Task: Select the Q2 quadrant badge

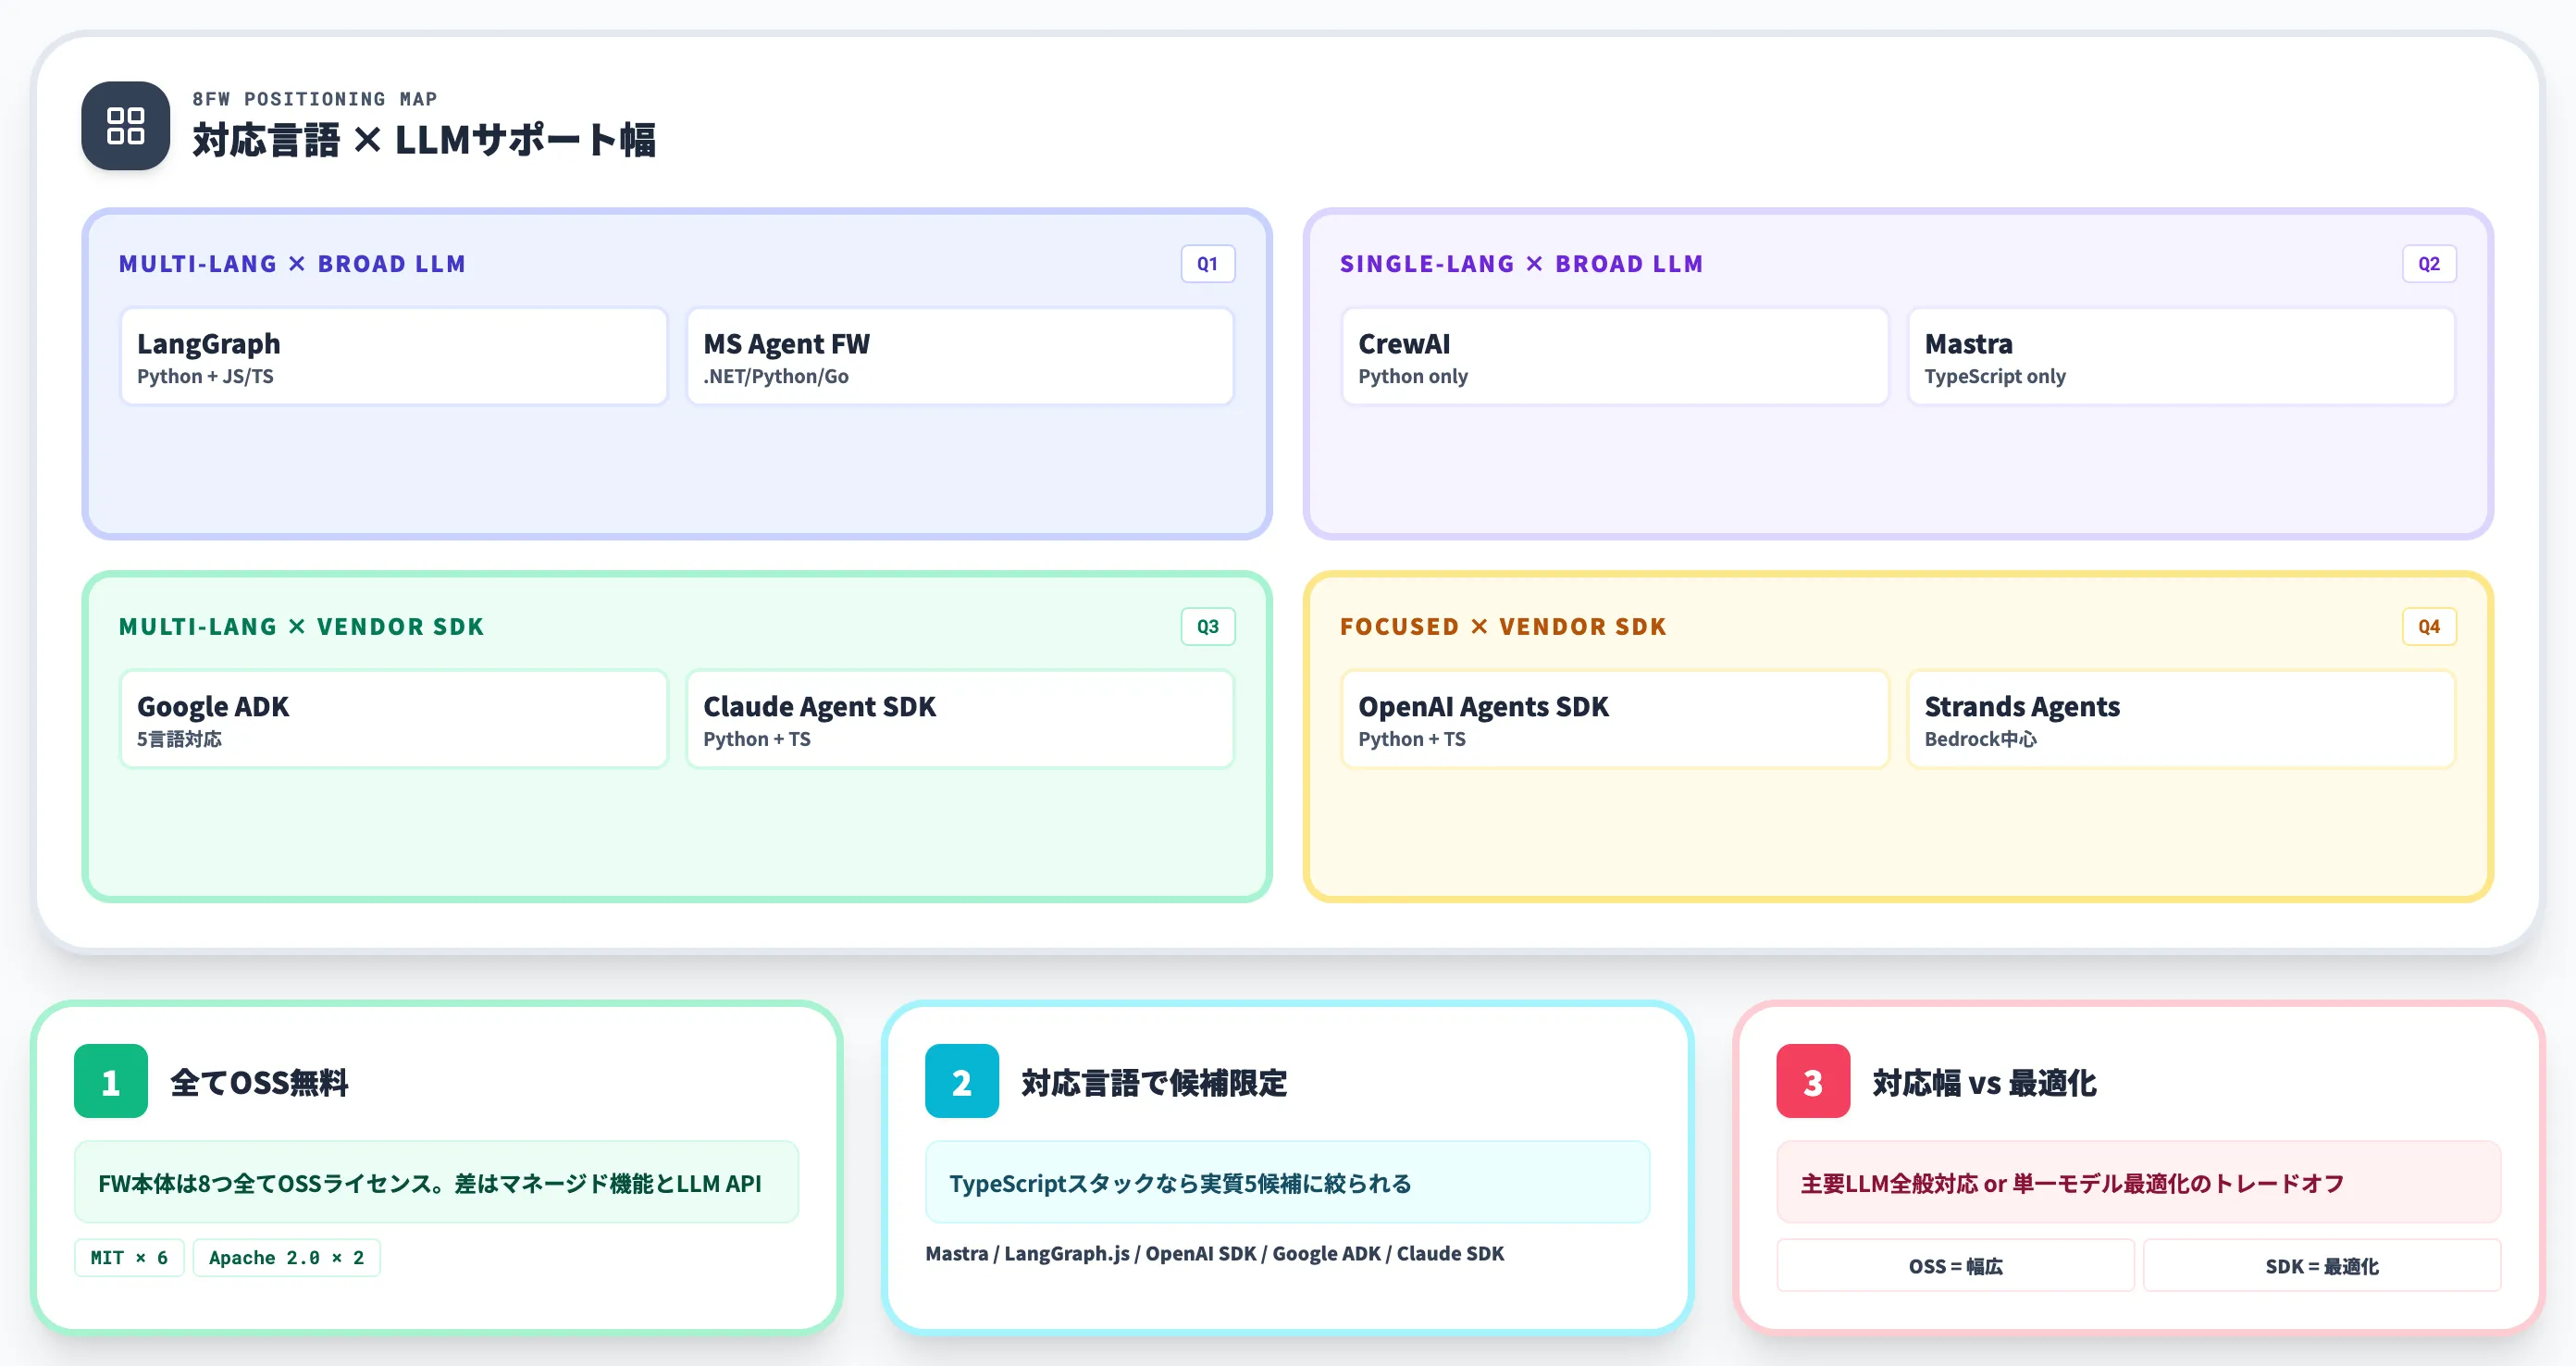Action: point(2429,264)
